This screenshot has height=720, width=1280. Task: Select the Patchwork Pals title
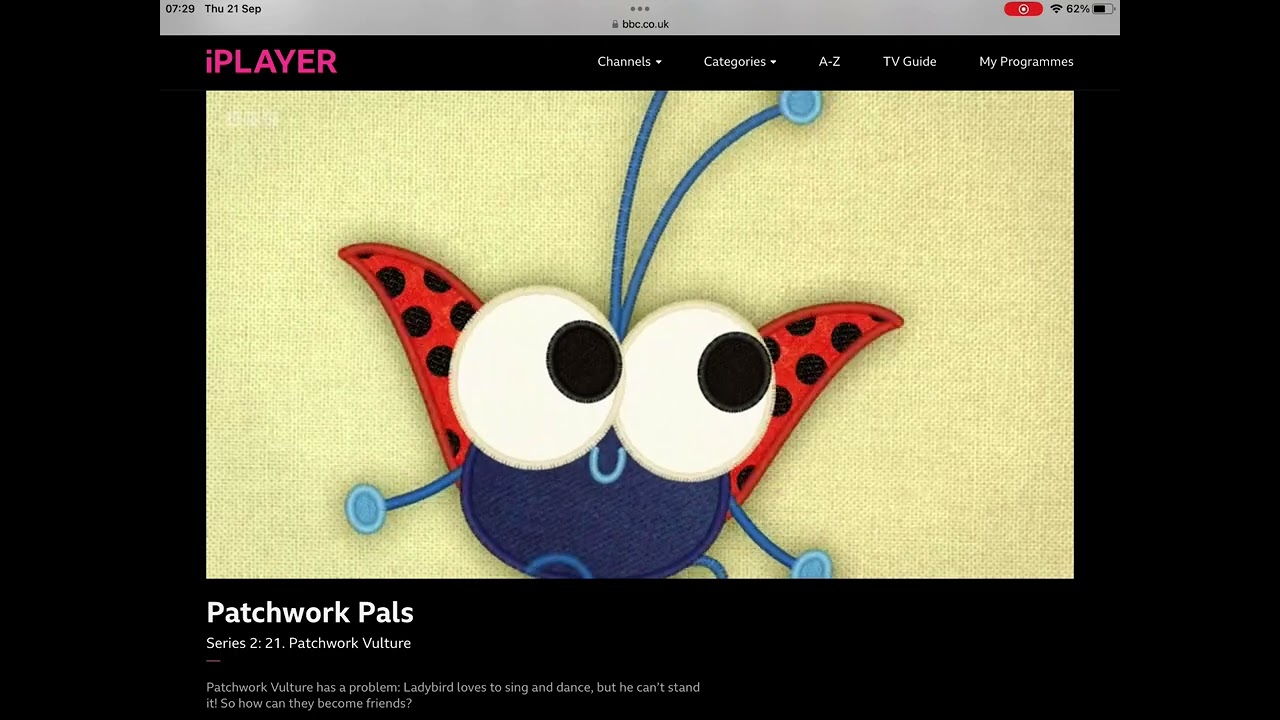coord(310,612)
